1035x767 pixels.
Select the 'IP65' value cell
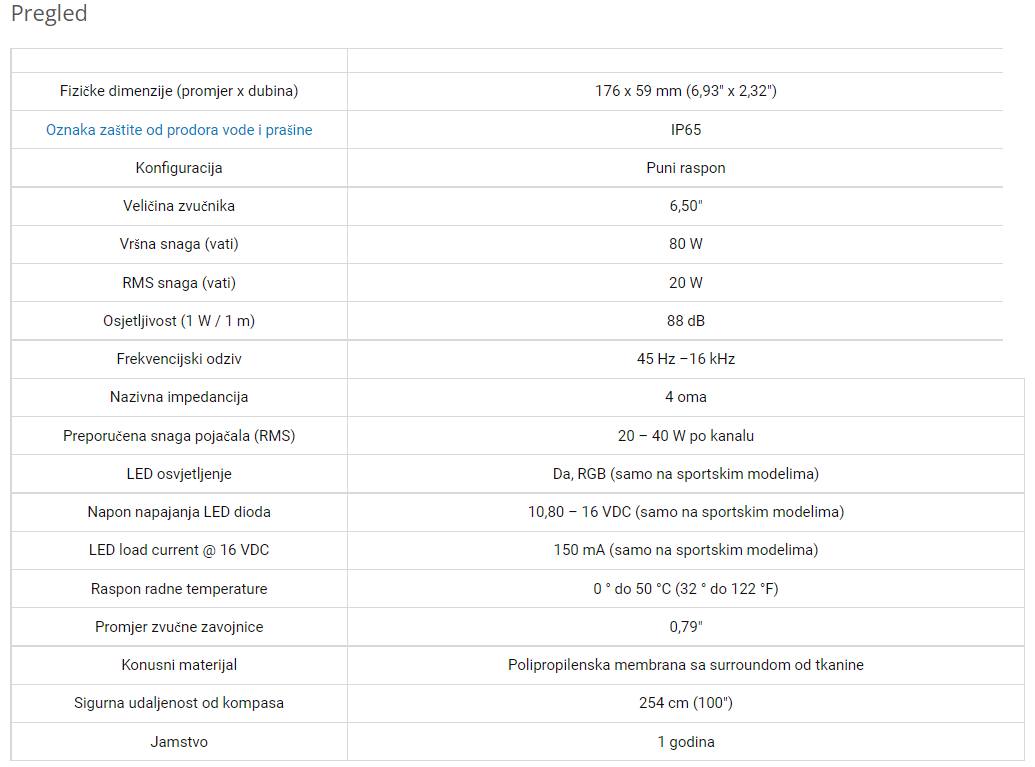[686, 130]
